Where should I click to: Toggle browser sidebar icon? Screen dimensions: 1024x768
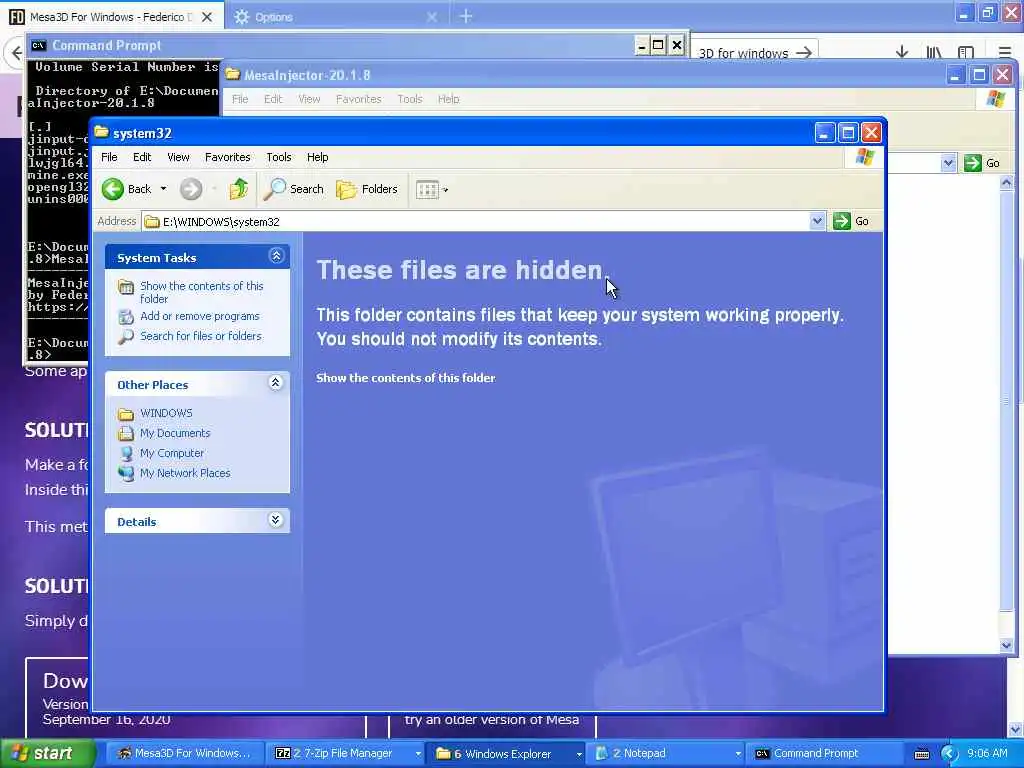[x=966, y=52]
